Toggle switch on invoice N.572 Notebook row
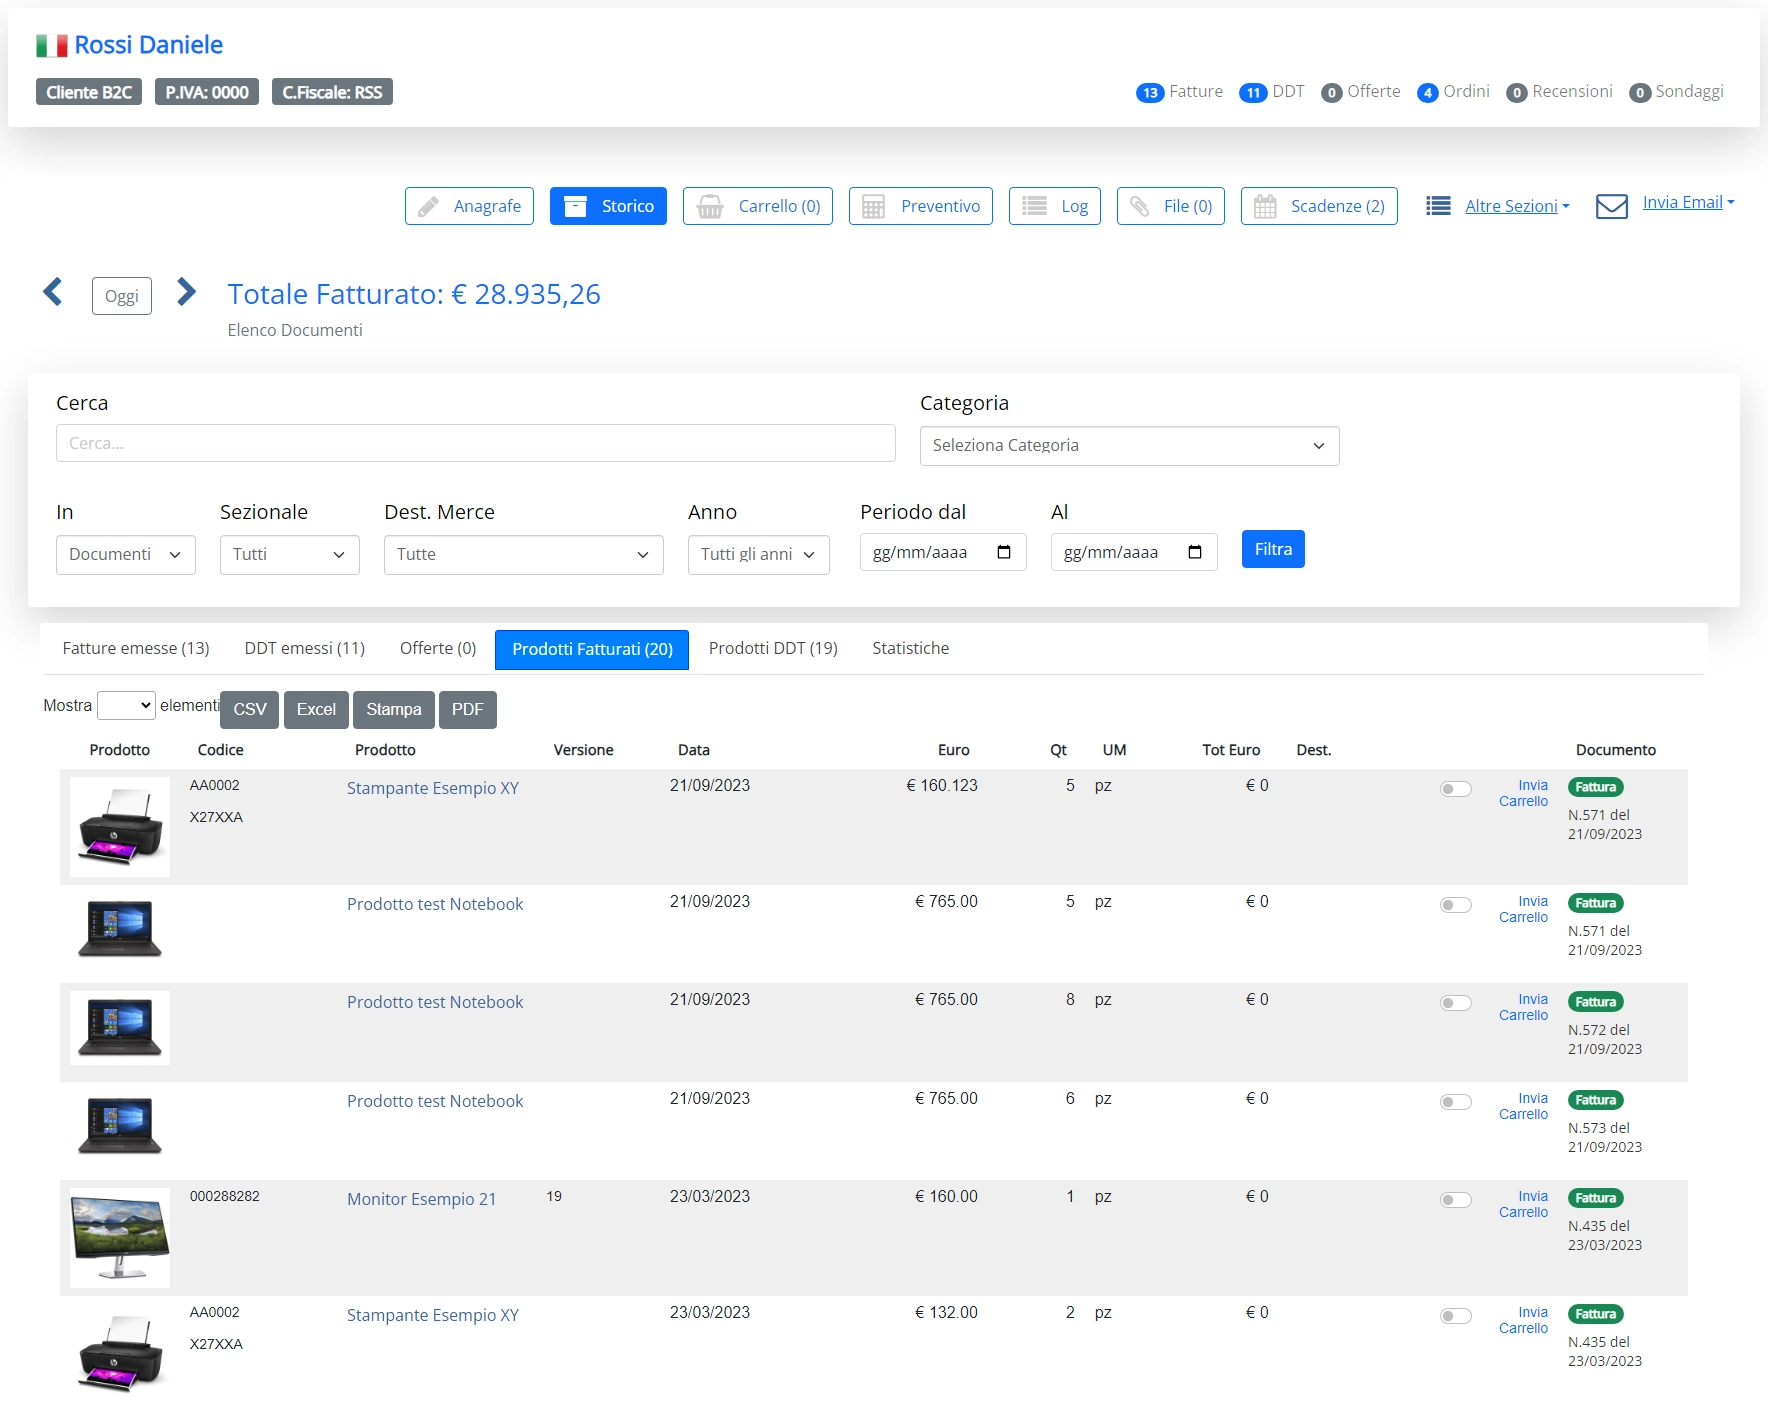Viewport: 1768px width, 1409px height. tap(1455, 1003)
